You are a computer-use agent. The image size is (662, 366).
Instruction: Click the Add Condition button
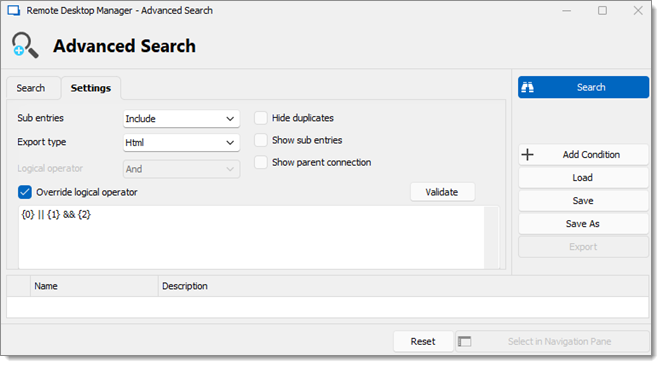[583, 155]
